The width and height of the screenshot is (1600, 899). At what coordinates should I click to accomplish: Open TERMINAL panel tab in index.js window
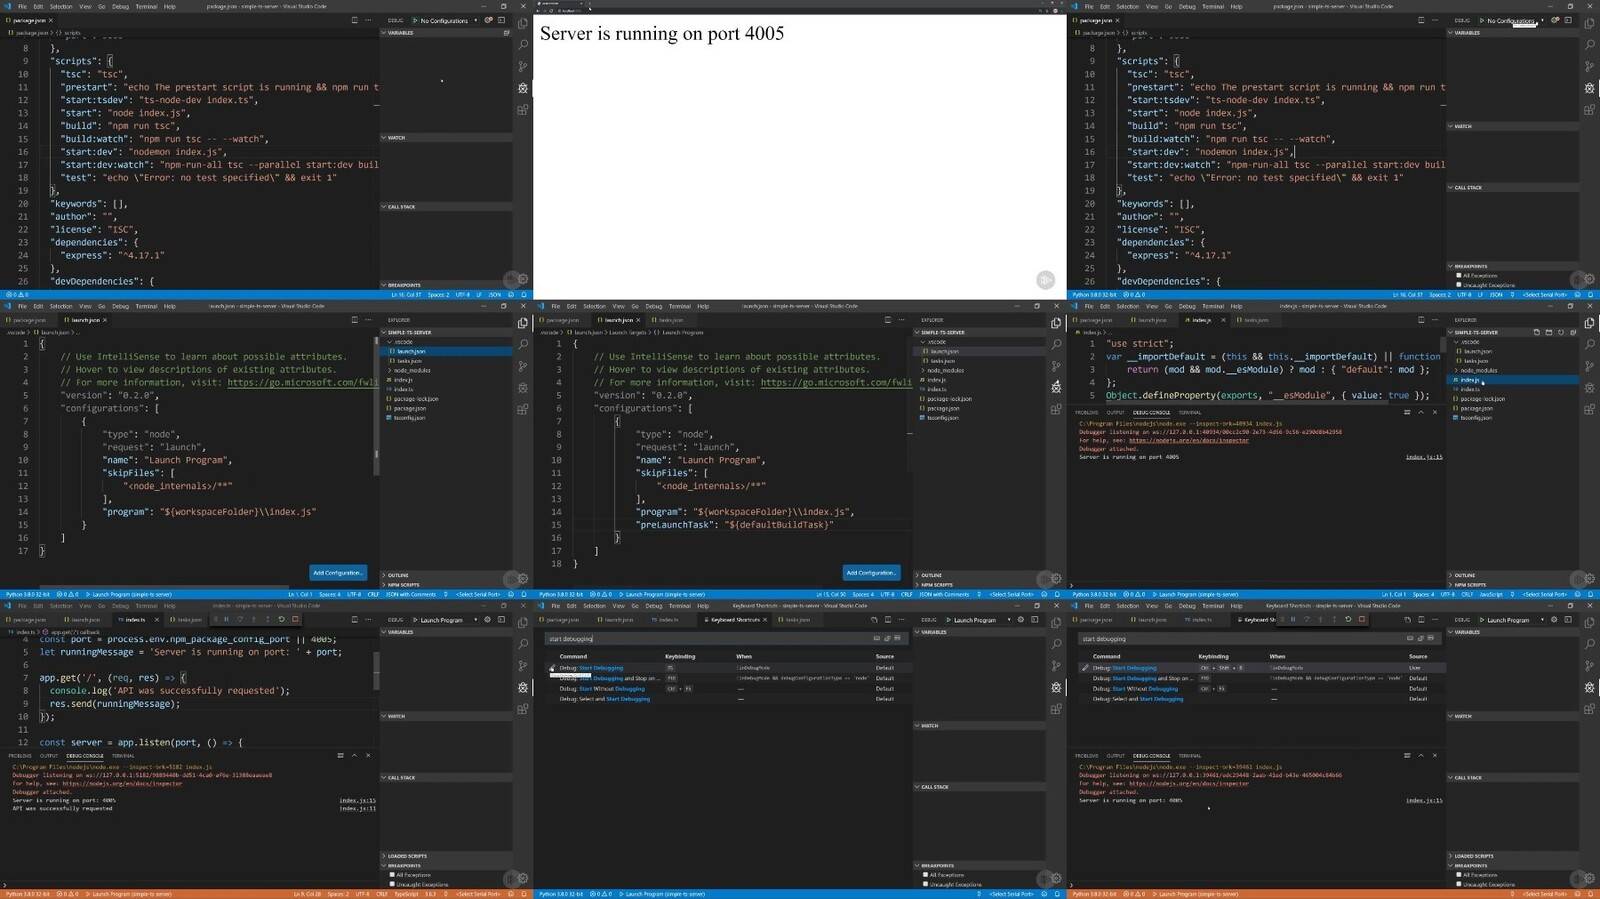tap(1189, 412)
